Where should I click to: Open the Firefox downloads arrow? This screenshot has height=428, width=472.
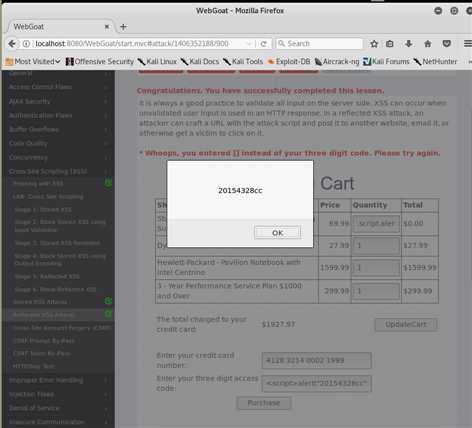coord(409,44)
